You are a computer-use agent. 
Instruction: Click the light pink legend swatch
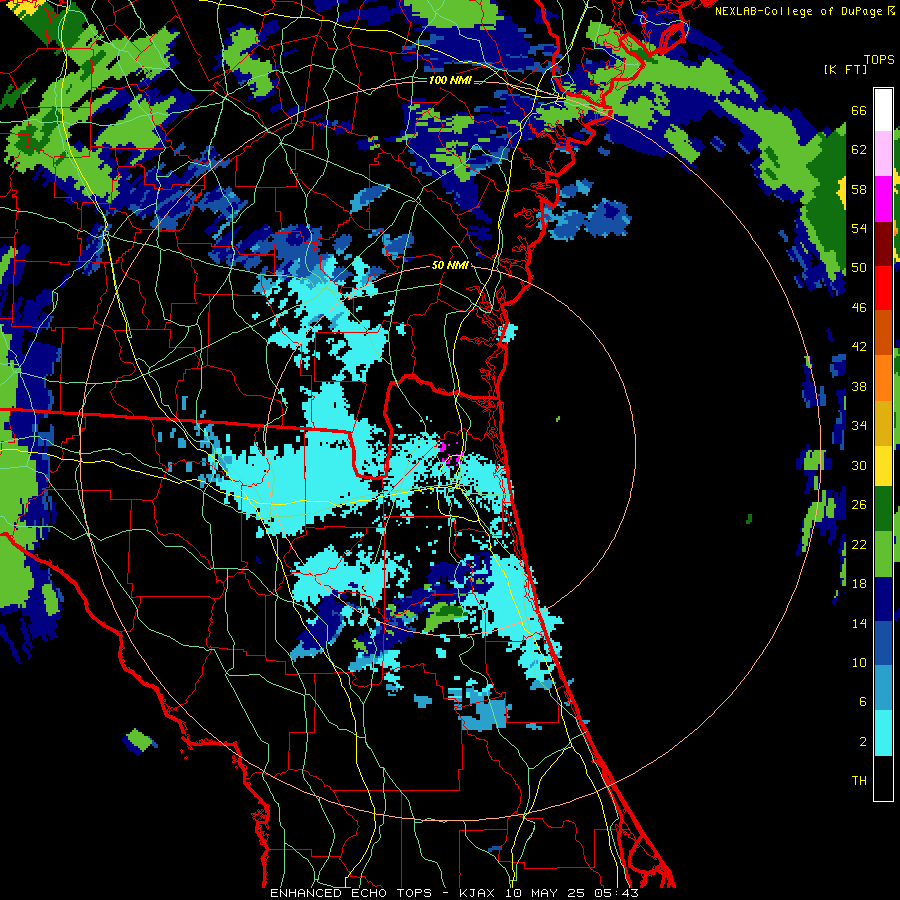[883, 153]
